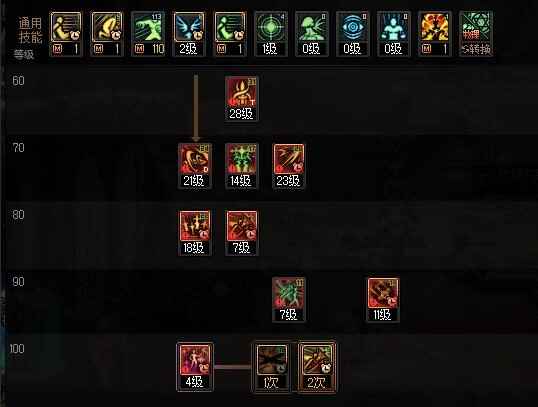
Task: Toggle the physical/magic conversion skill icon
Action: pyautogui.click(x=476, y=34)
